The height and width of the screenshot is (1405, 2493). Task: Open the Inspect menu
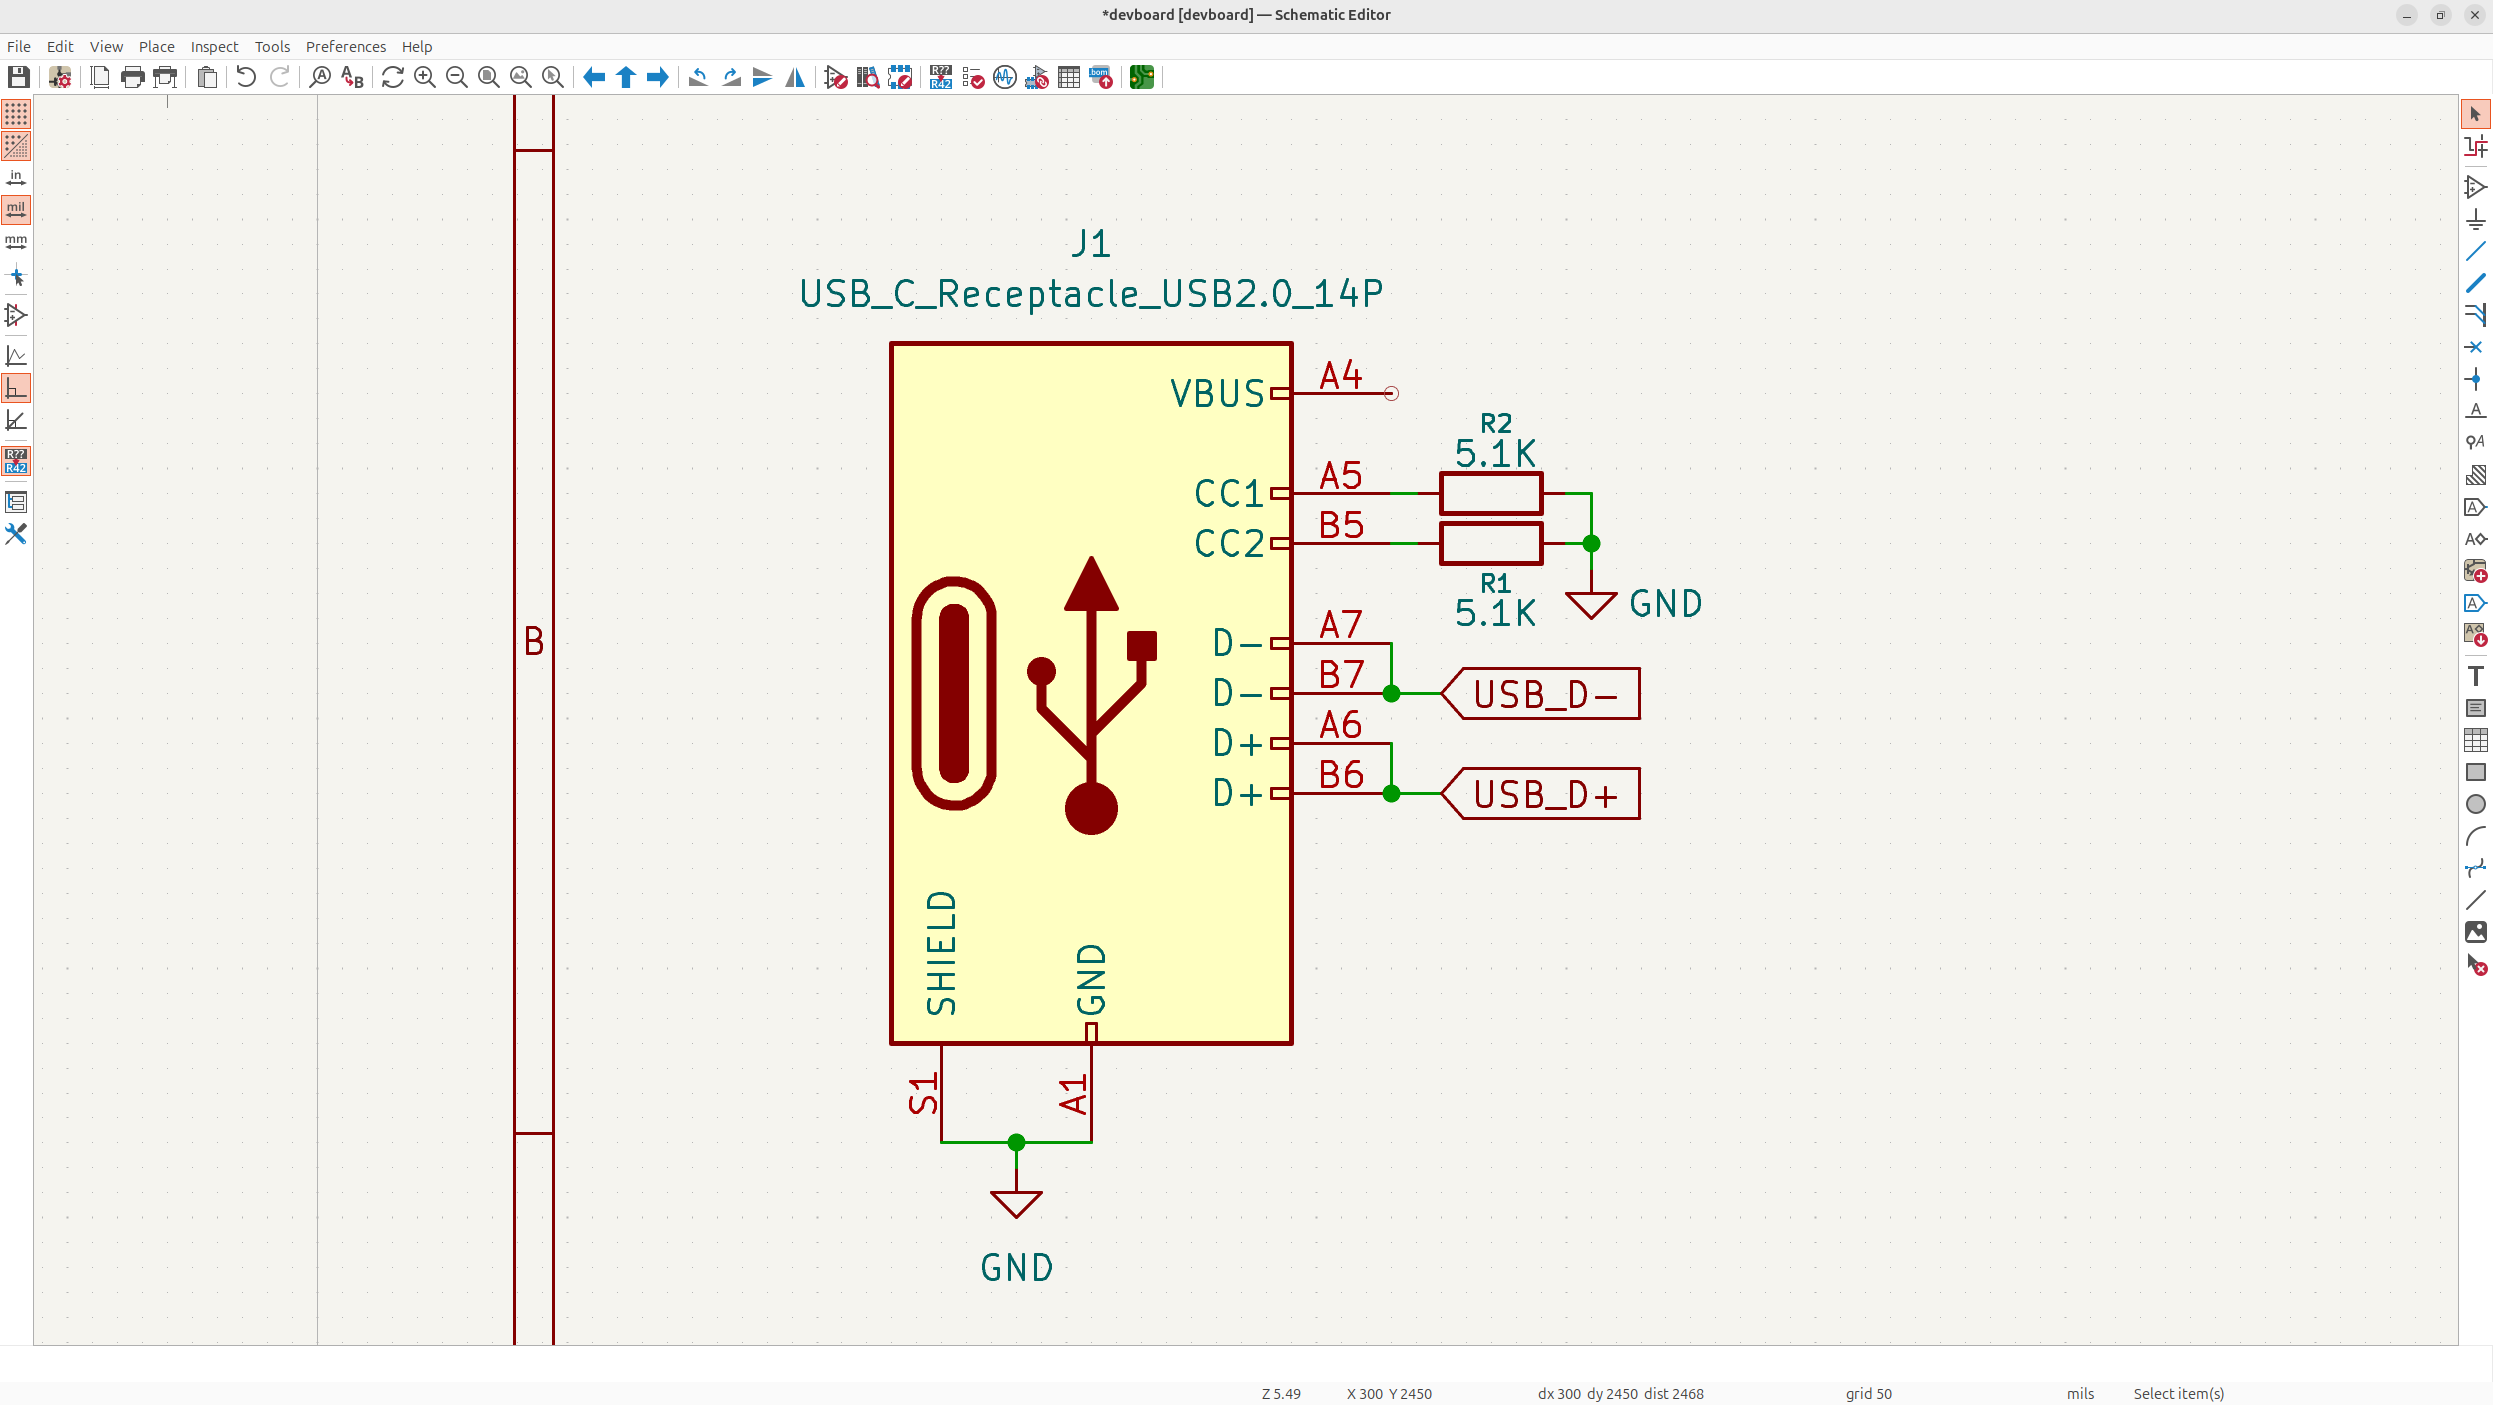tap(214, 47)
